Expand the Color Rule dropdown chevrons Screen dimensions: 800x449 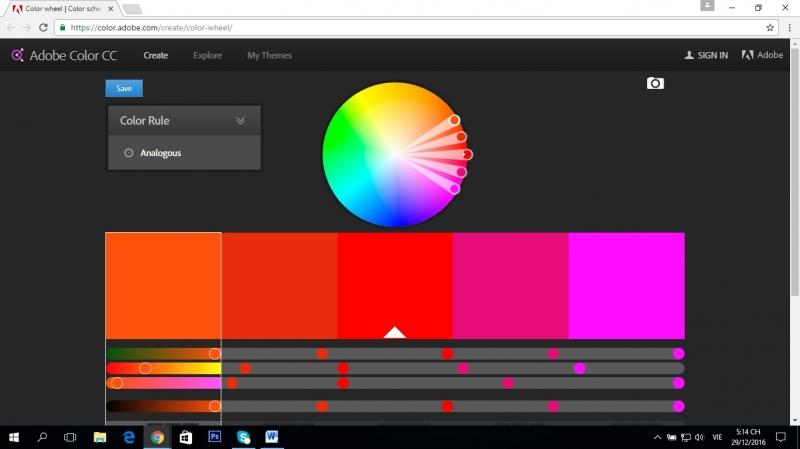tap(240, 121)
